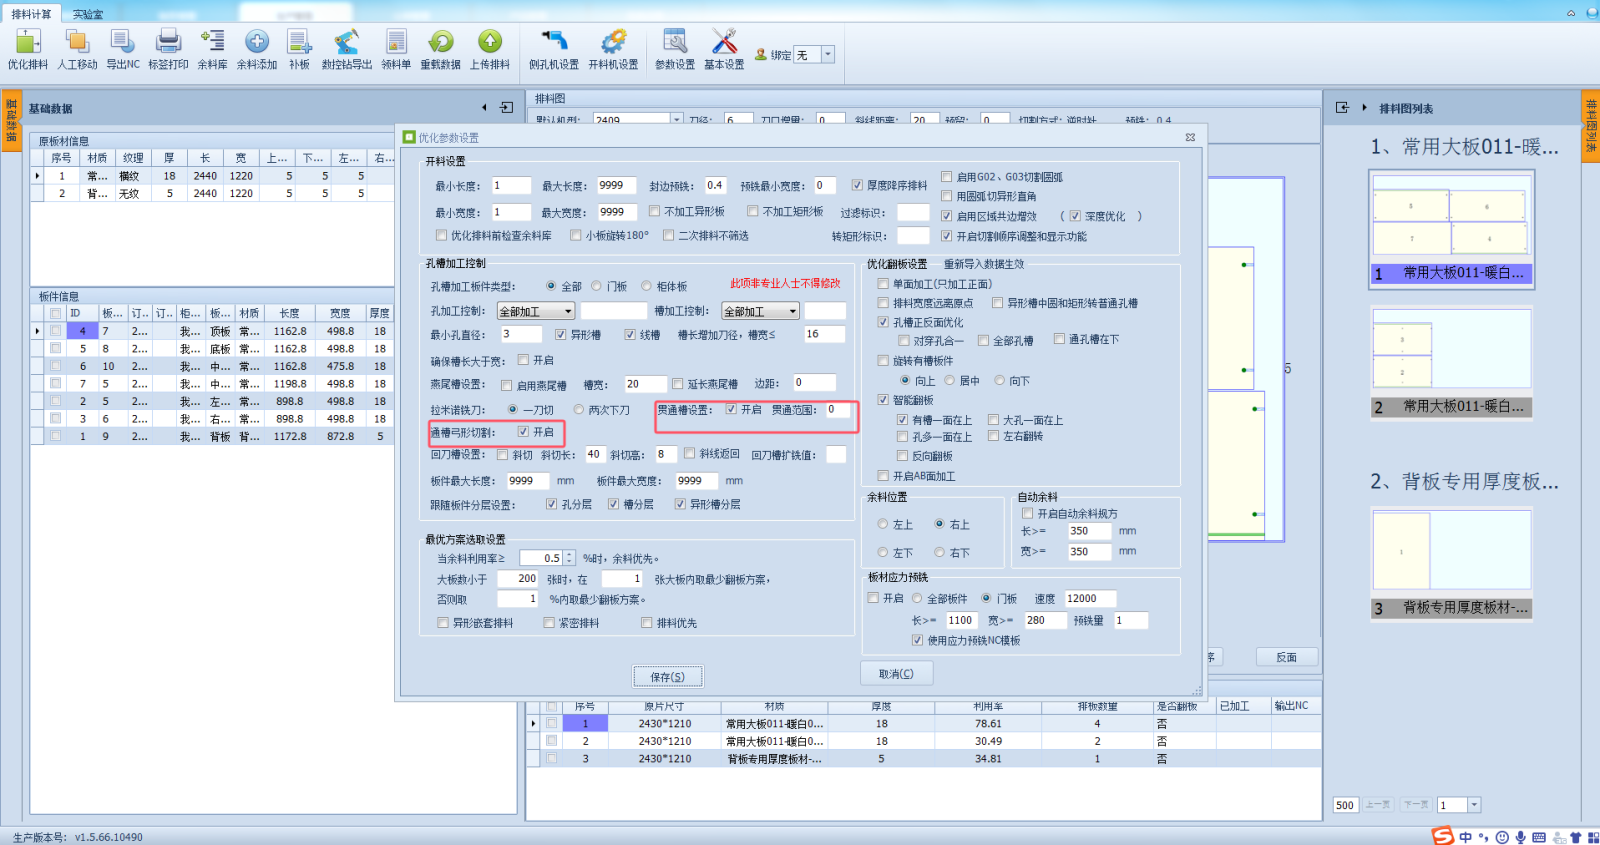Click the microphone icon in the IME tray

pyautogui.click(x=1520, y=837)
